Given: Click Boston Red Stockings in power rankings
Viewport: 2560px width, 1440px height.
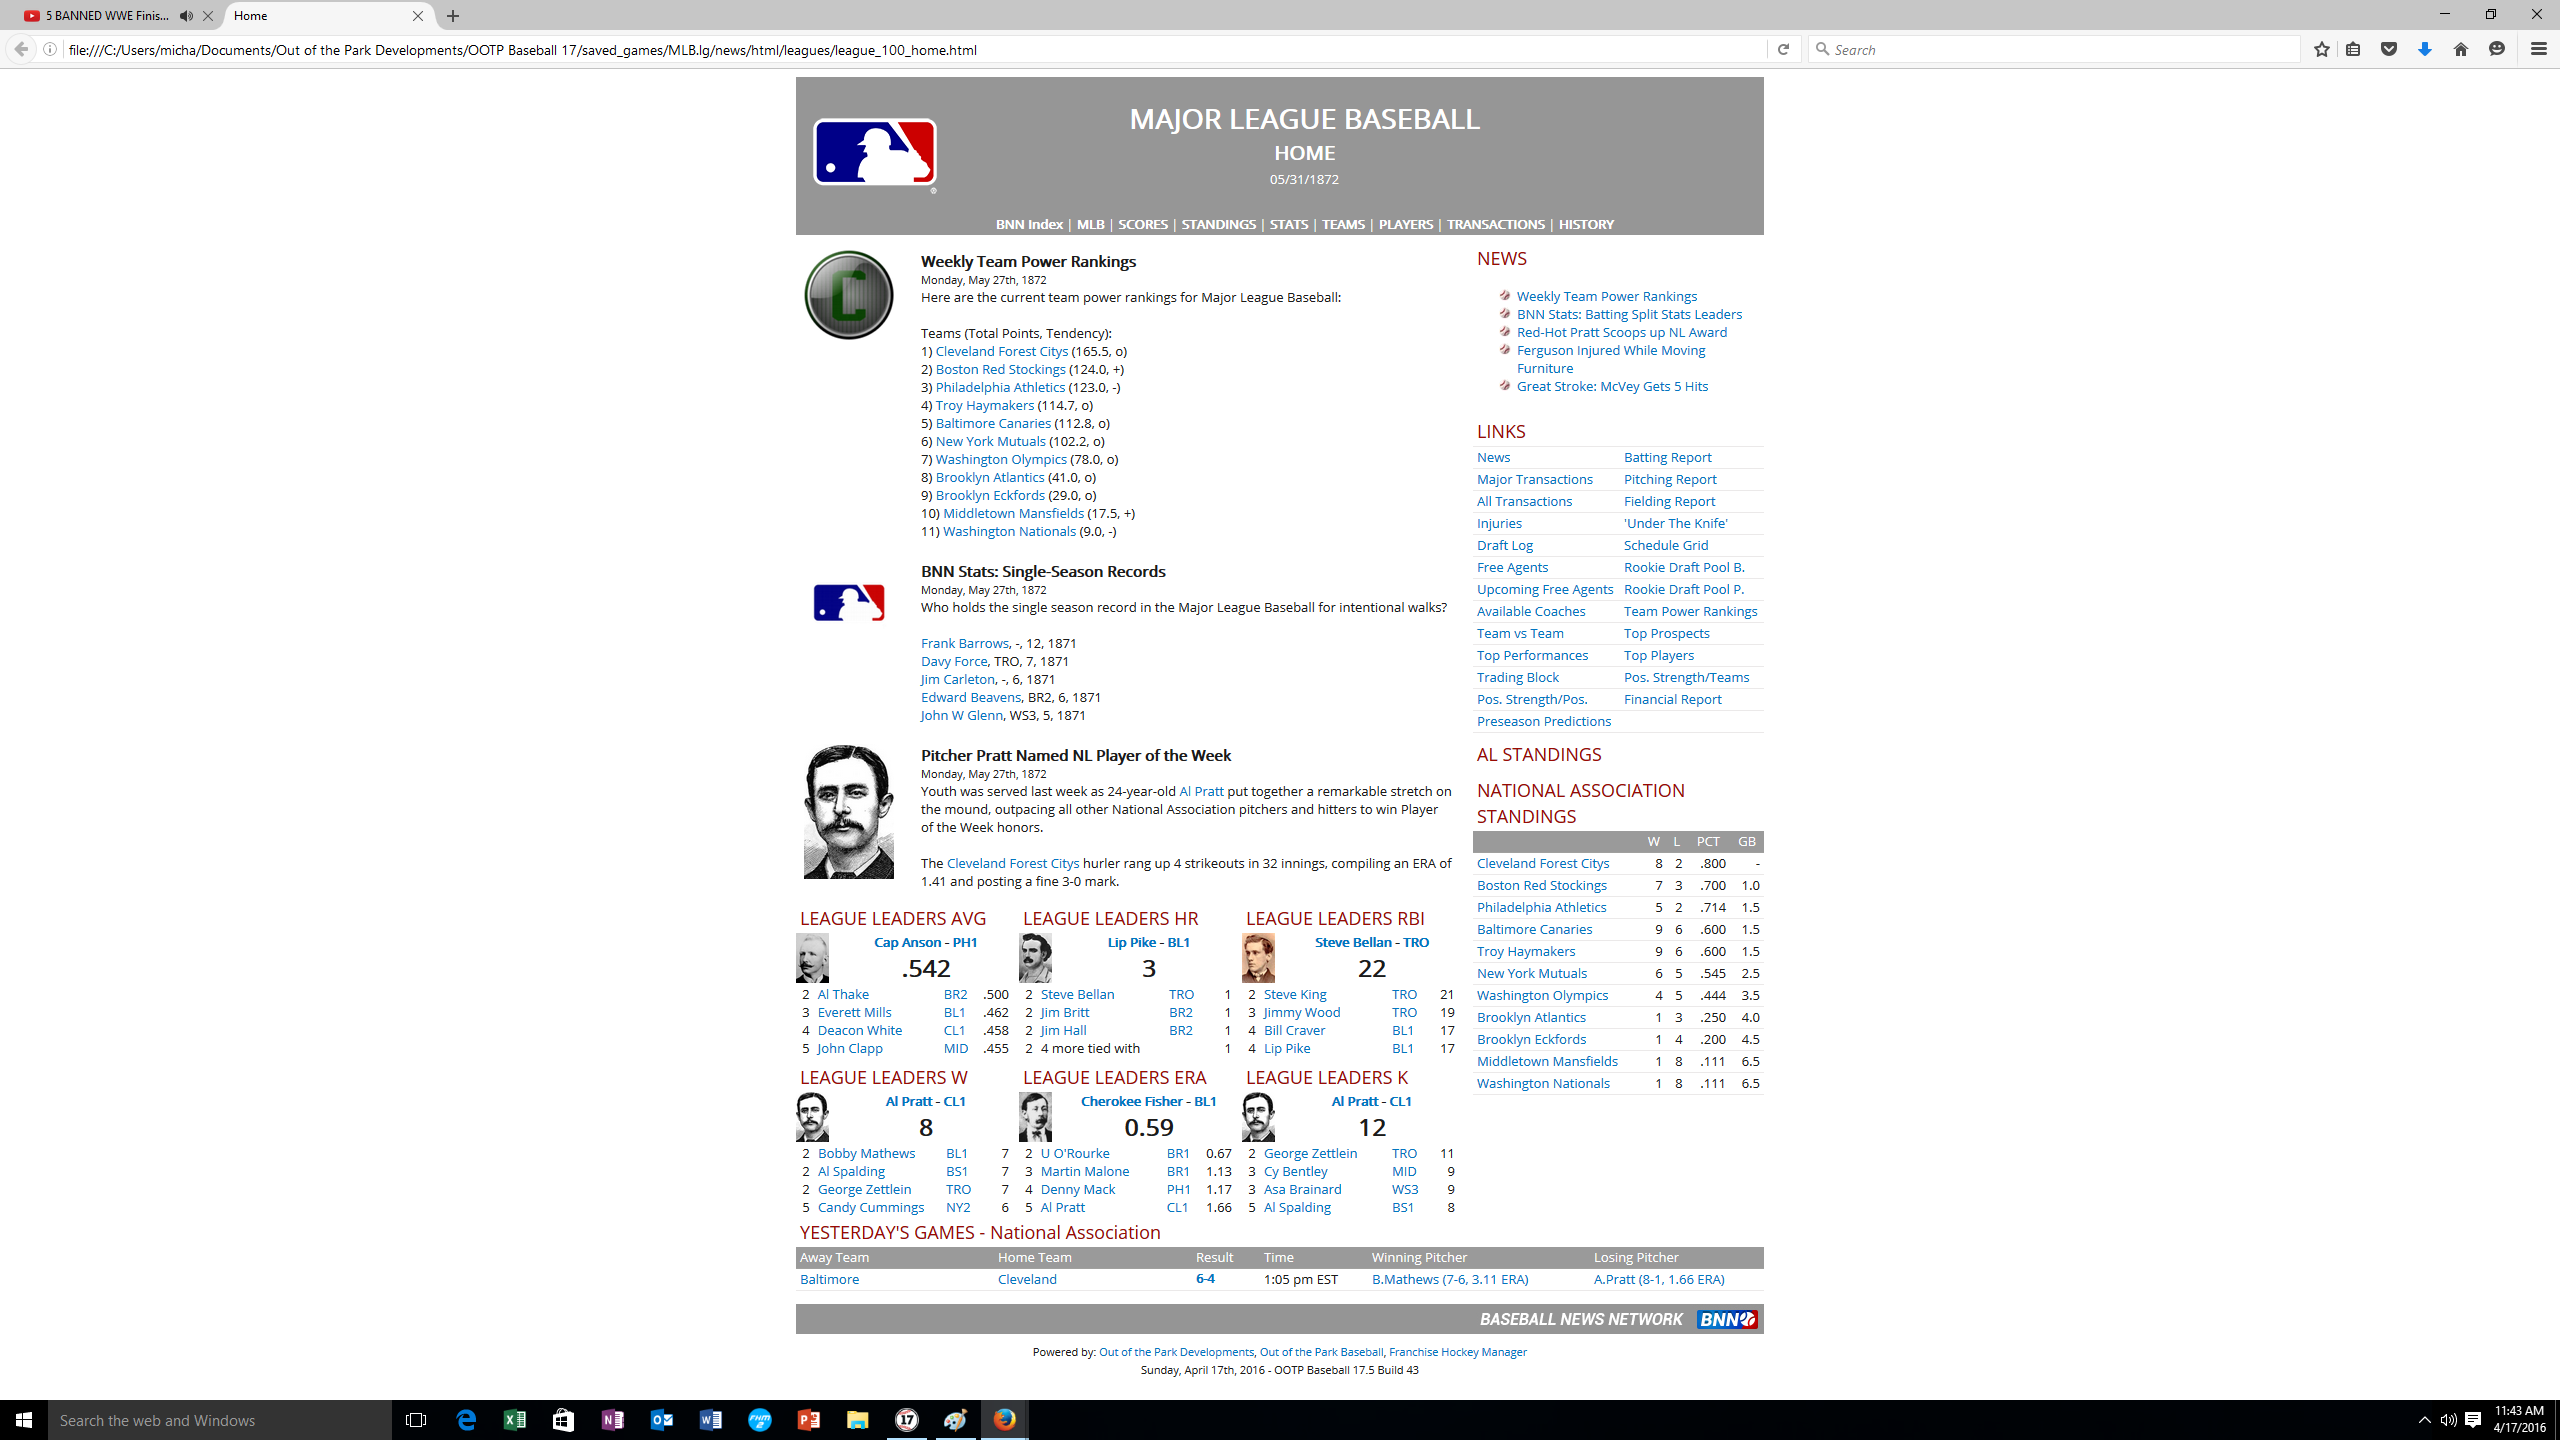Looking at the screenshot, I should [1000, 369].
